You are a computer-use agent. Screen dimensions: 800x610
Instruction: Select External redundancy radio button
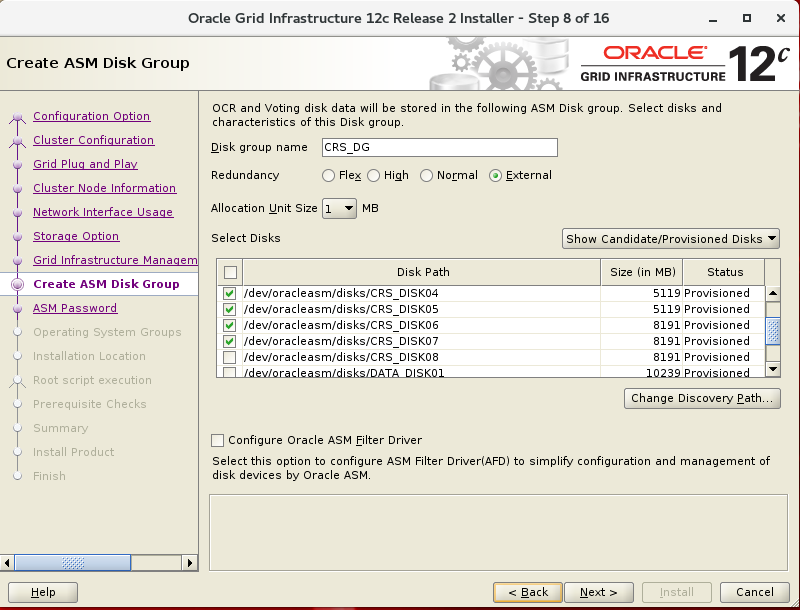pos(495,175)
